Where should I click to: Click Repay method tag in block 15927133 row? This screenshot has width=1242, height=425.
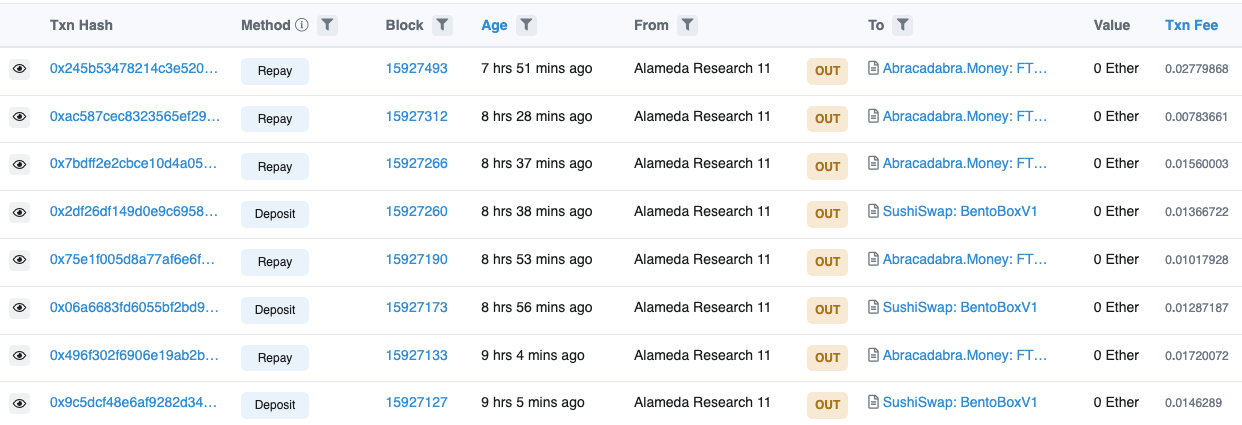275,358
